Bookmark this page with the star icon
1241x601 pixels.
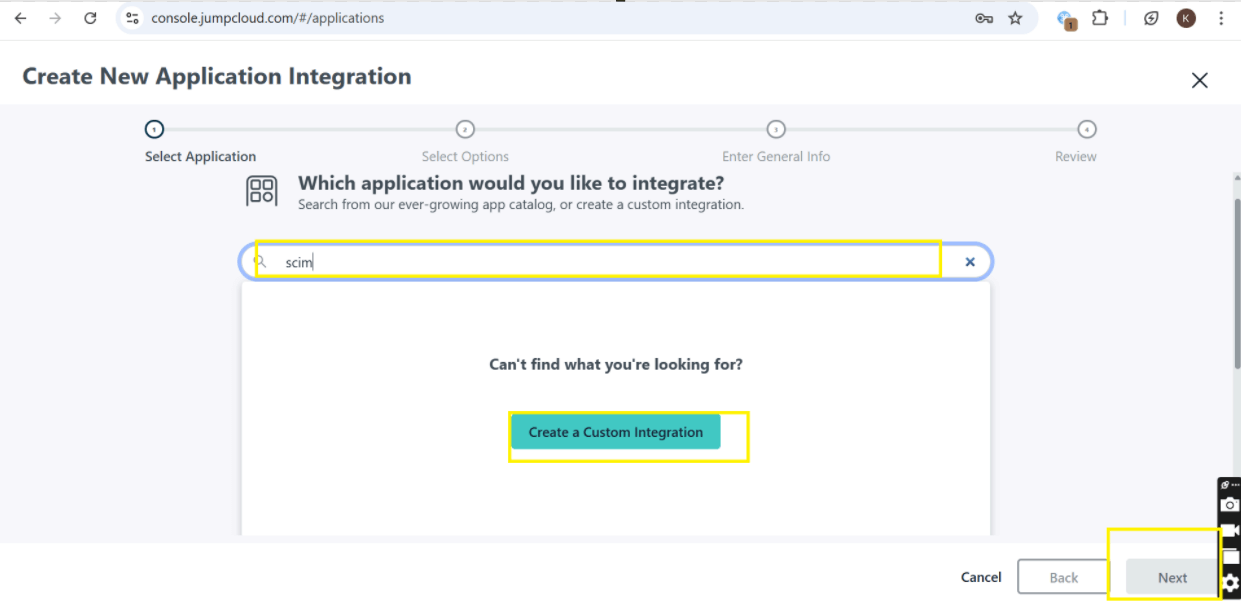pos(1013,17)
